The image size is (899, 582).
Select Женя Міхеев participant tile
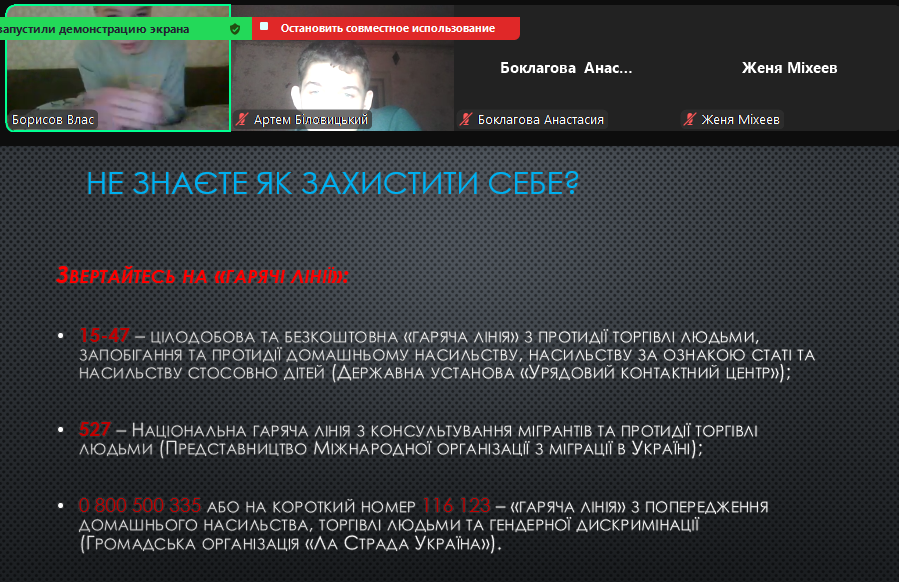[789, 68]
